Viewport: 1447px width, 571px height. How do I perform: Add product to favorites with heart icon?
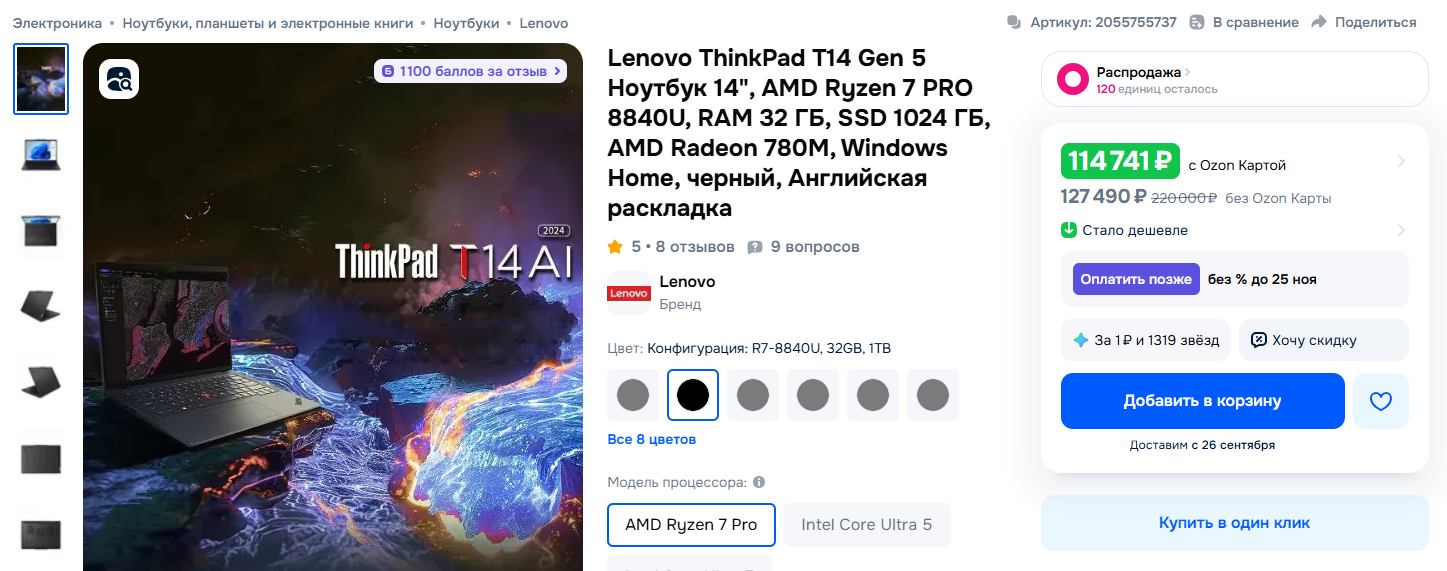pyautogui.click(x=1381, y=401)
